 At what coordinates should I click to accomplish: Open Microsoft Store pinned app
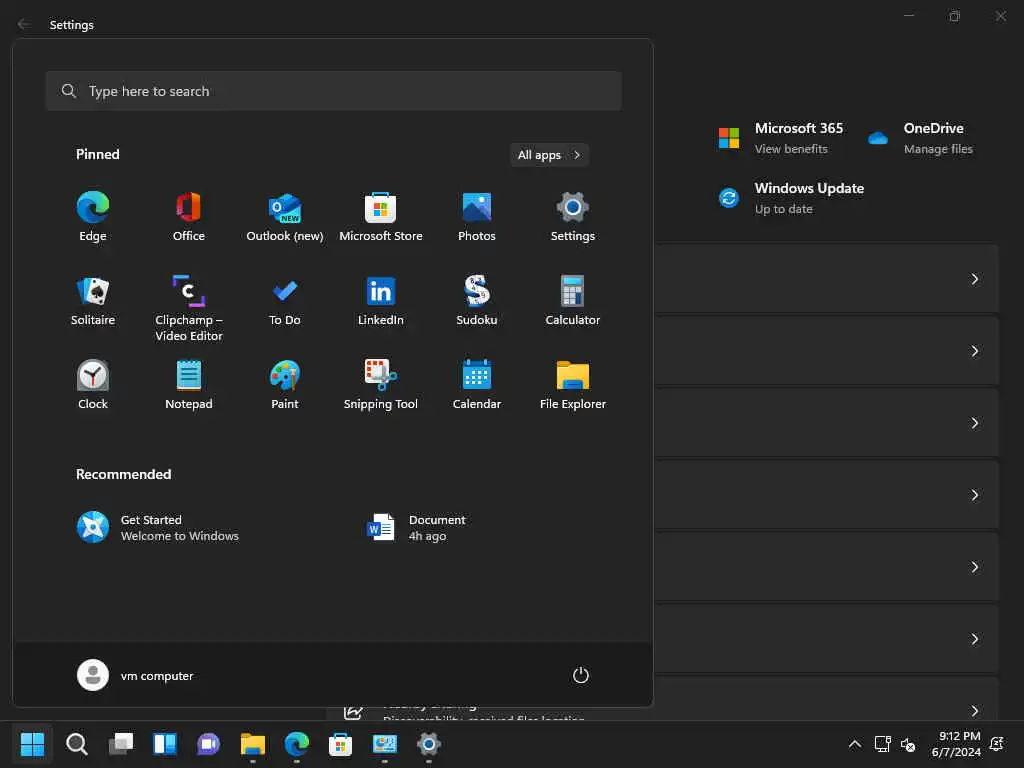(381, 217)
